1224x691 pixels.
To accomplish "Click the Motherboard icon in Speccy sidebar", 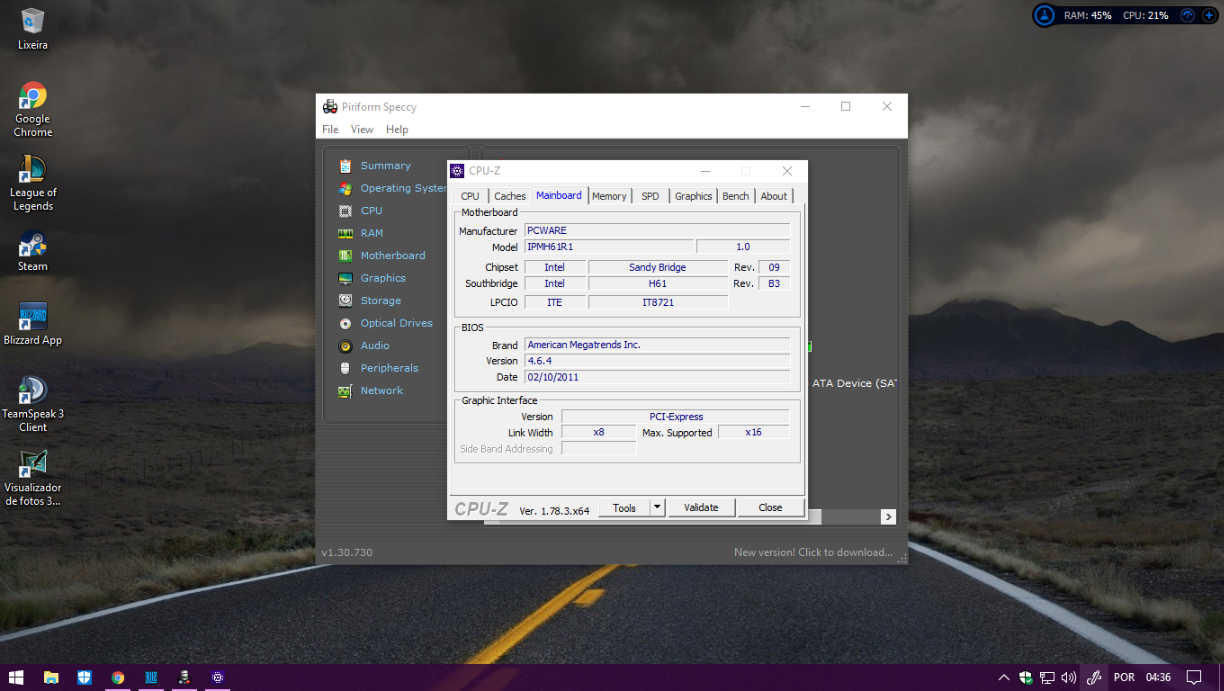I will (345, 256).
